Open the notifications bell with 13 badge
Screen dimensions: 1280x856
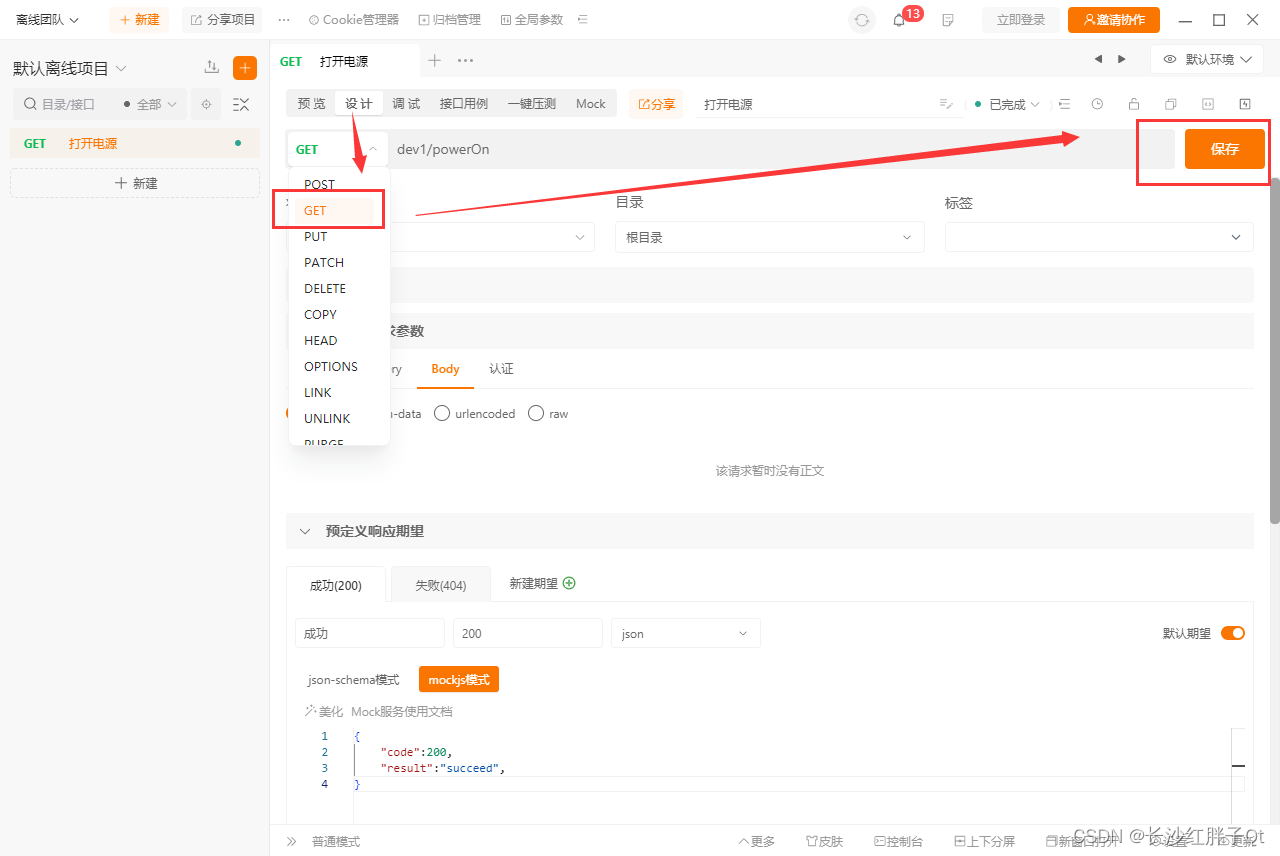click(899, 20)
